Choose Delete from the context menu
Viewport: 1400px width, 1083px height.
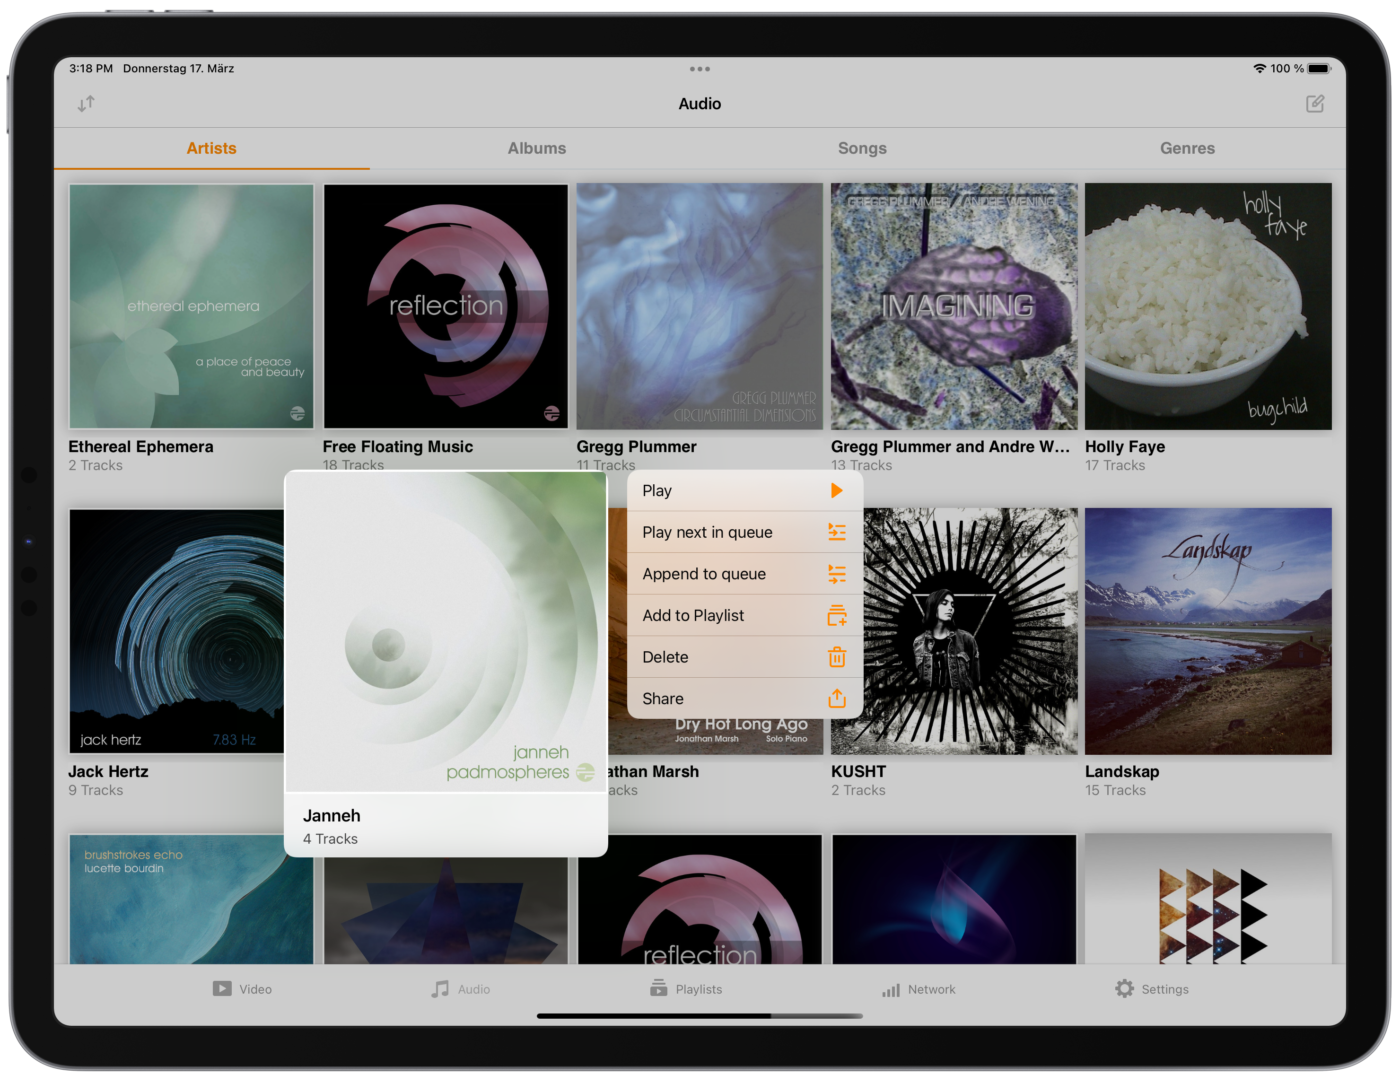(744, 658)
